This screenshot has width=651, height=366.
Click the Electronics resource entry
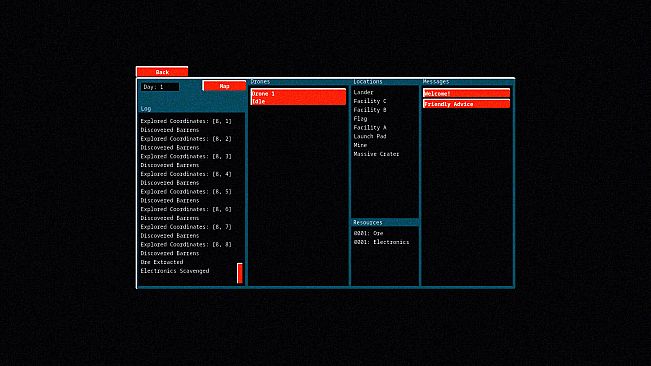click(381, 242)
